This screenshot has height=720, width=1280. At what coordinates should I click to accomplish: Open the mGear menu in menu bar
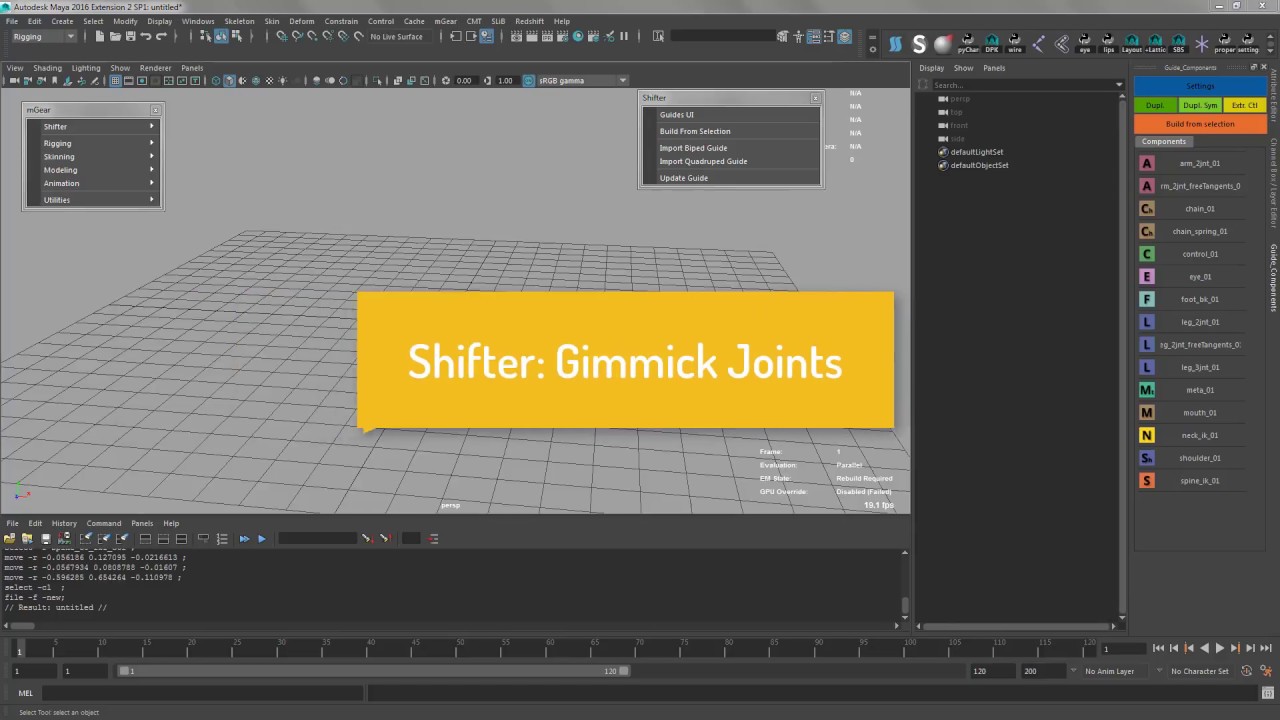coord(445,21)
